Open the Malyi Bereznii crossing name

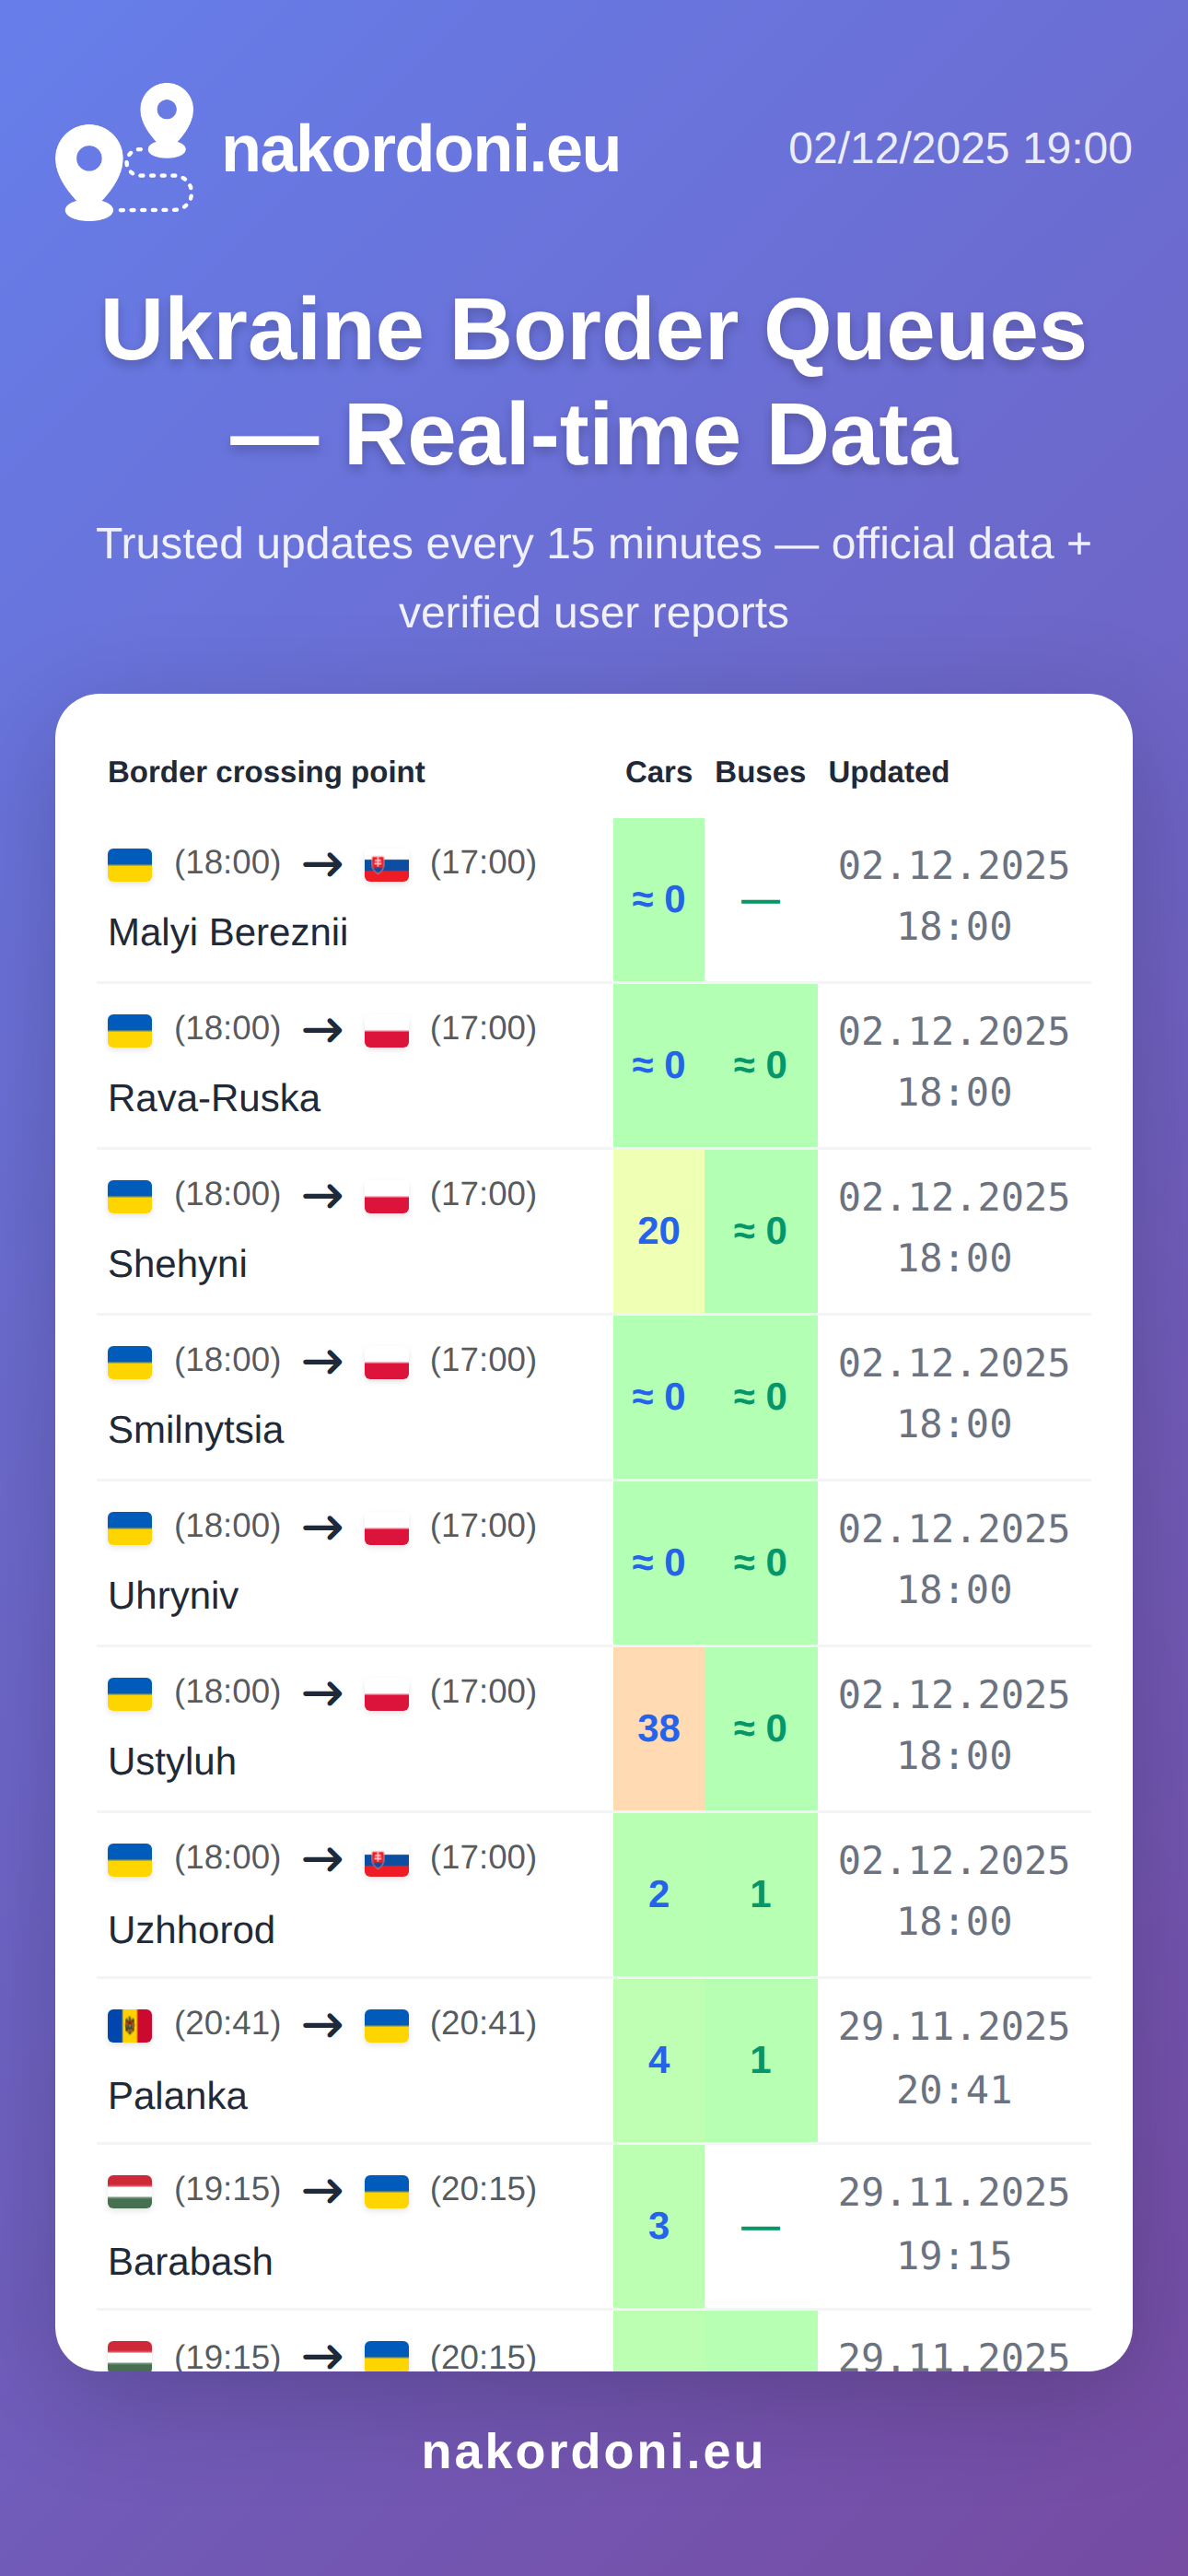[x=228, y=933]
